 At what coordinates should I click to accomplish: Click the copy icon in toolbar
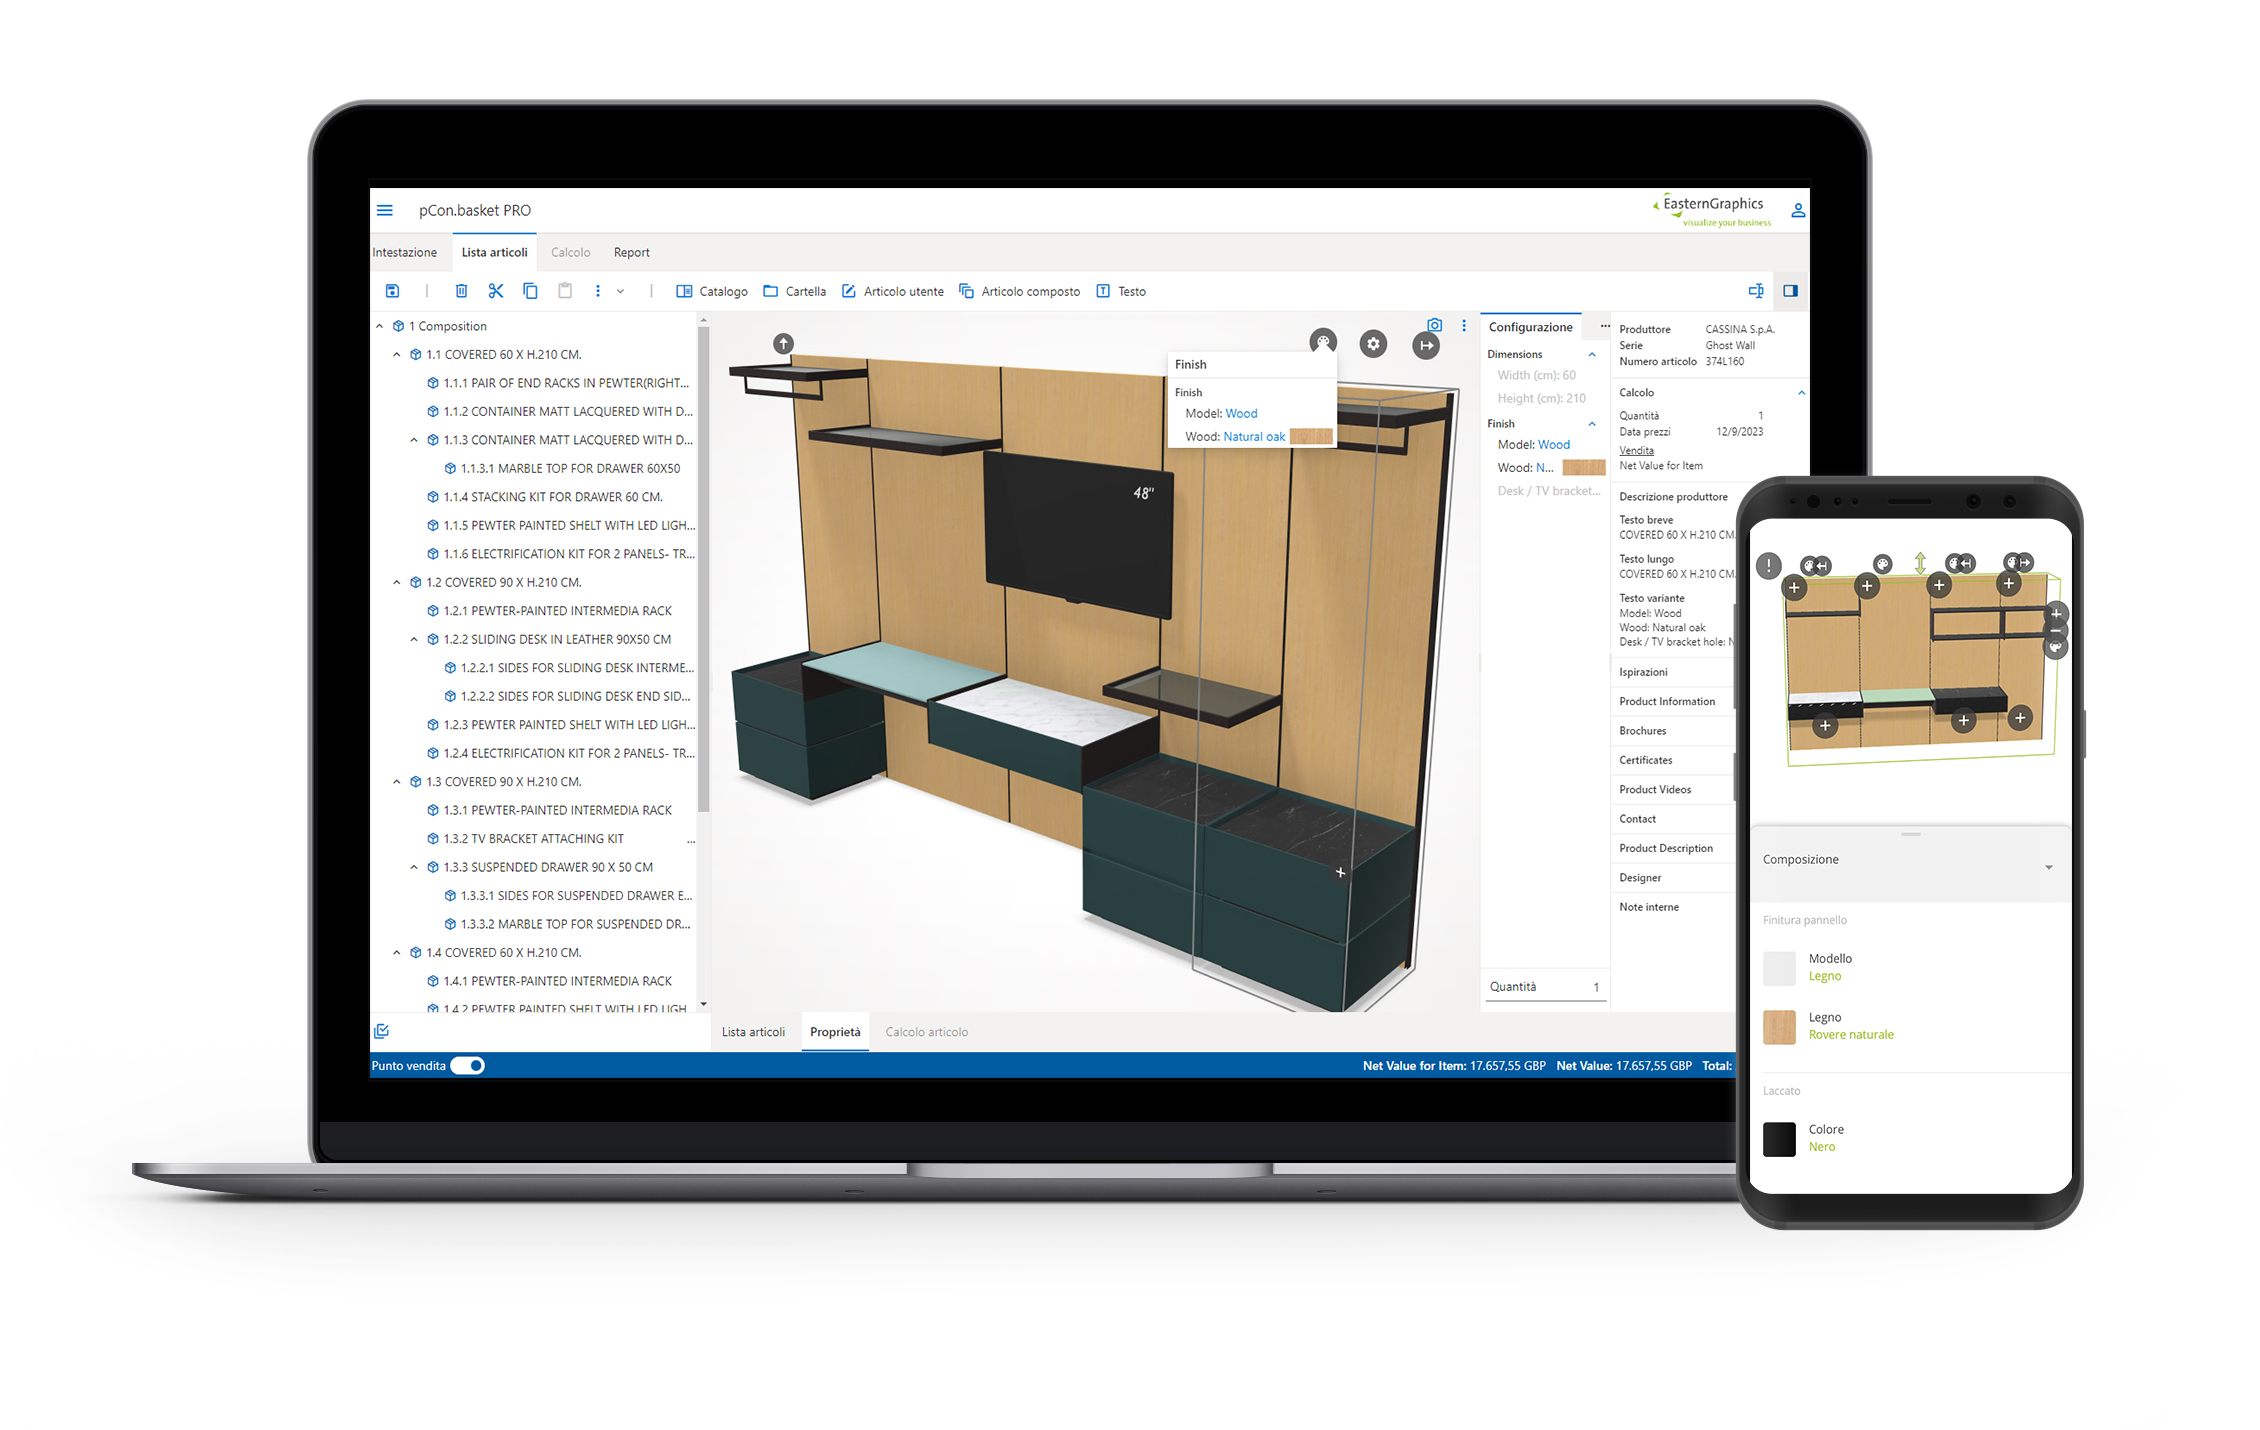click(x=530, y=291)
